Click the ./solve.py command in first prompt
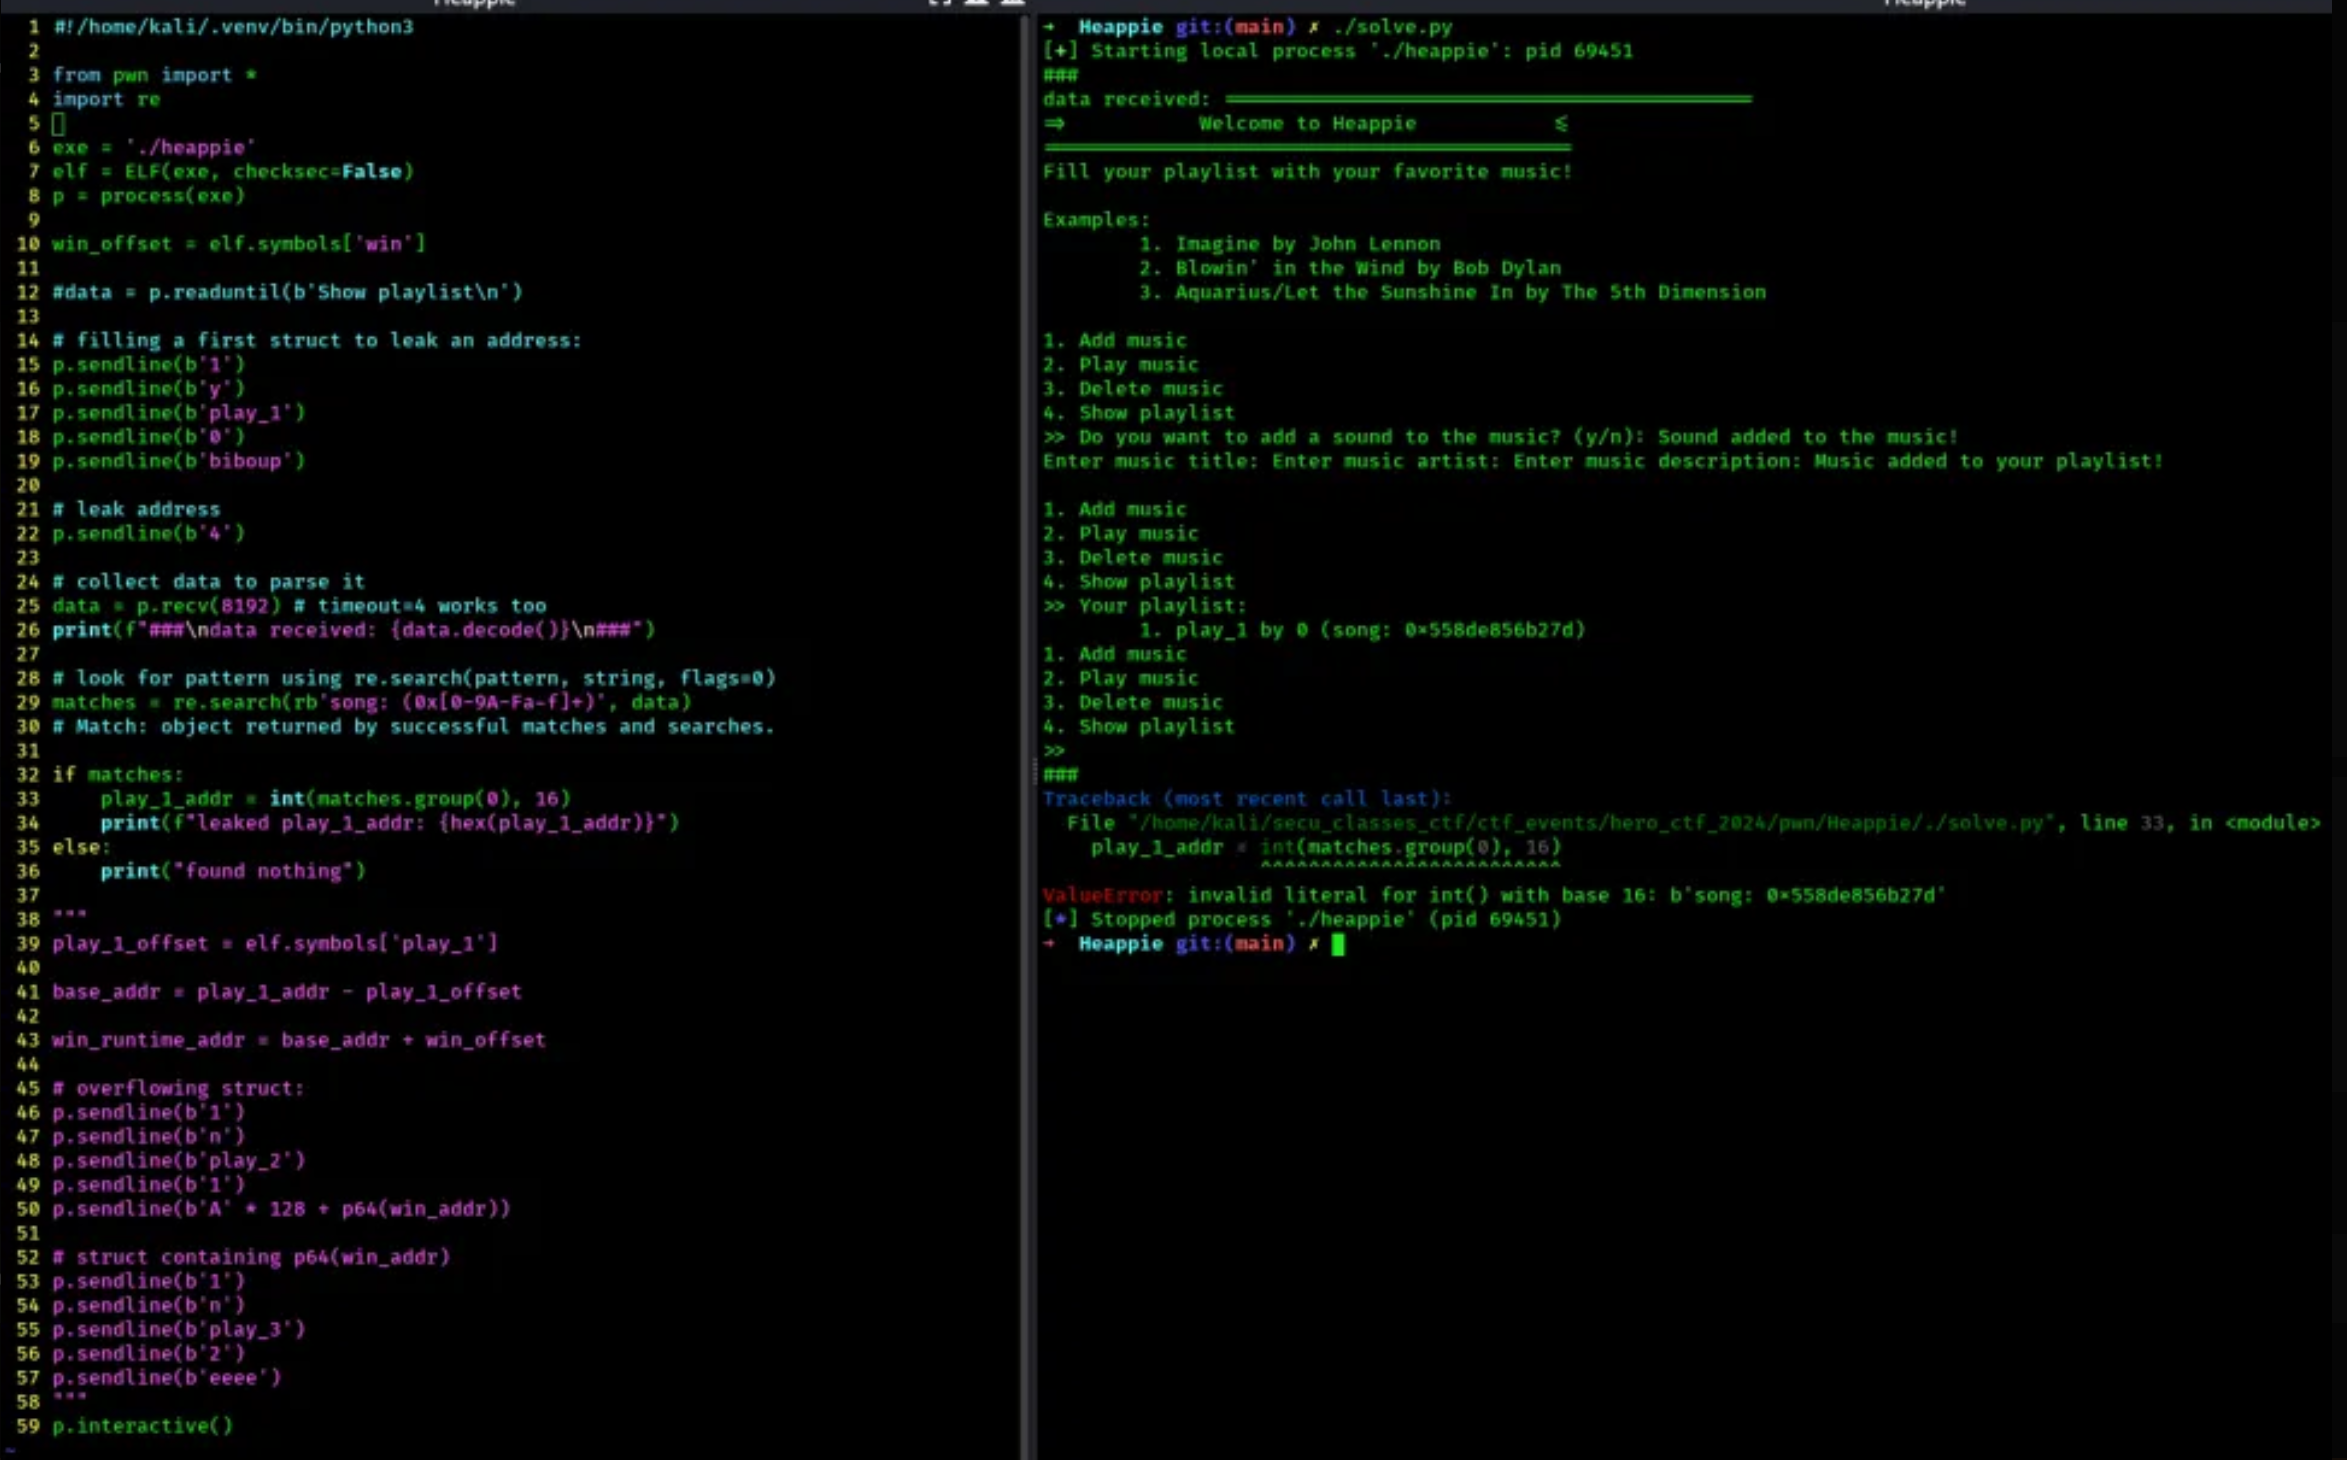This screenshot has width=2347, height=1460. pyautogui.click(x=1392, y=27)
